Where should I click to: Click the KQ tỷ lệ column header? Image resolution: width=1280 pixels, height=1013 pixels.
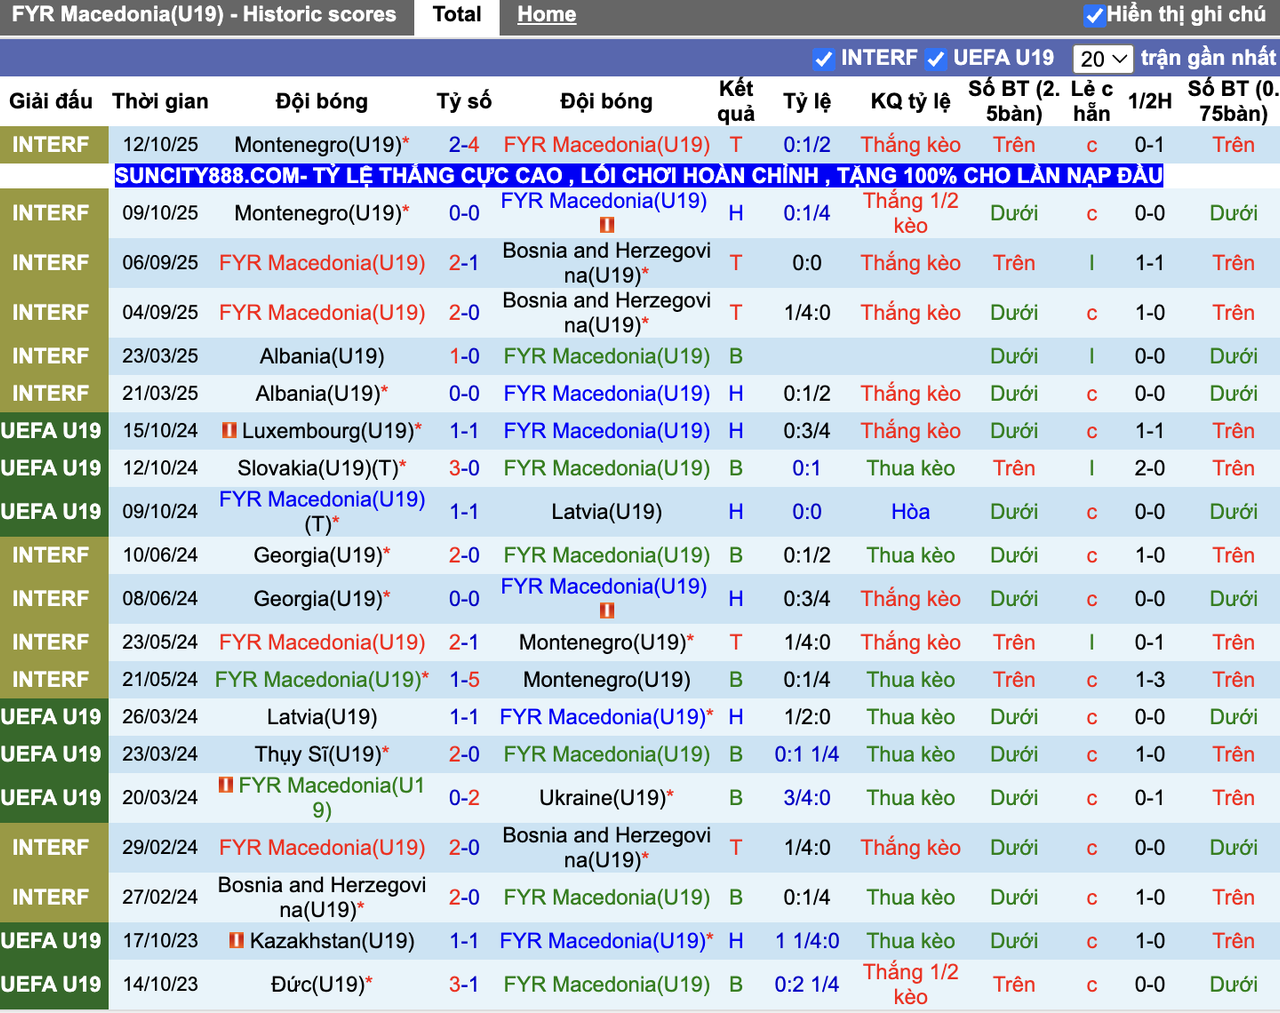pos(910,101)
